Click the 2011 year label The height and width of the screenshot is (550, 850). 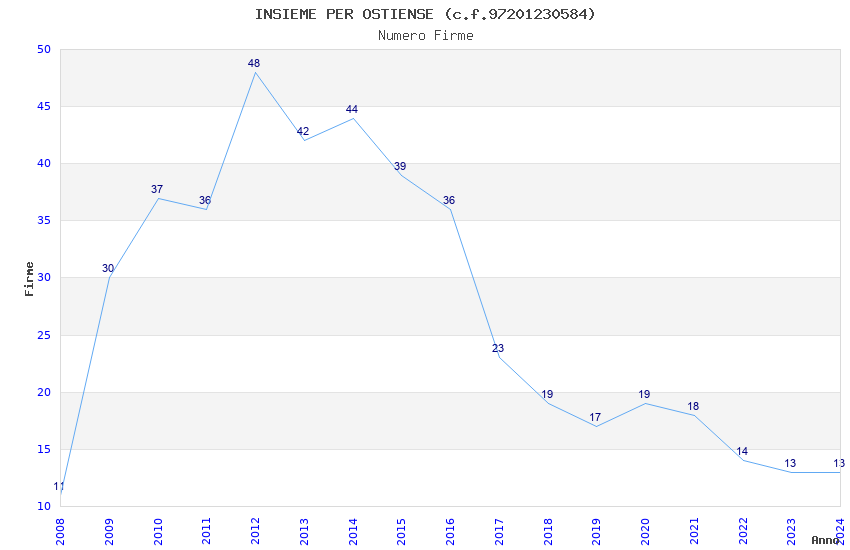click(x=207, y=531)
